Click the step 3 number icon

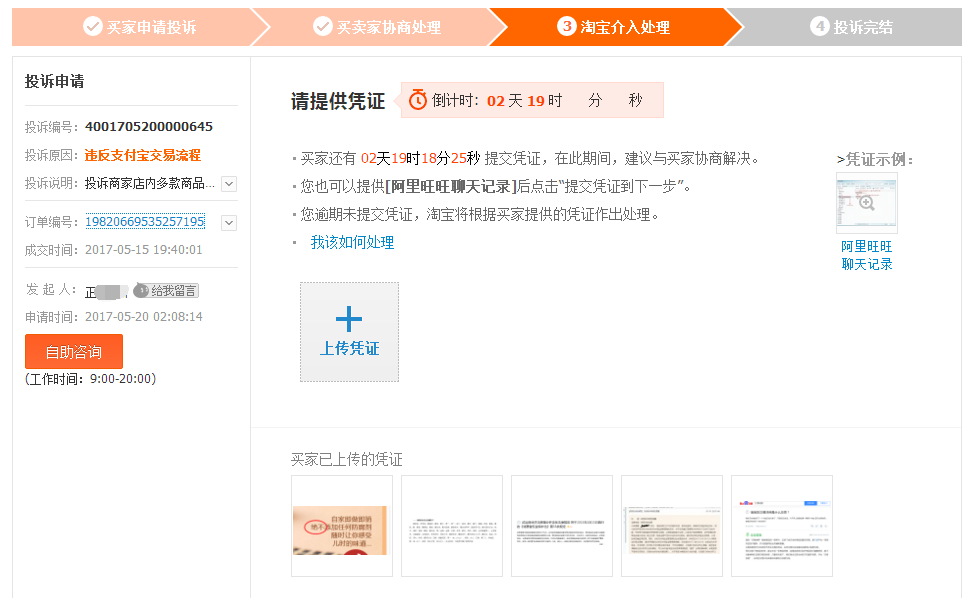(566, 26)
